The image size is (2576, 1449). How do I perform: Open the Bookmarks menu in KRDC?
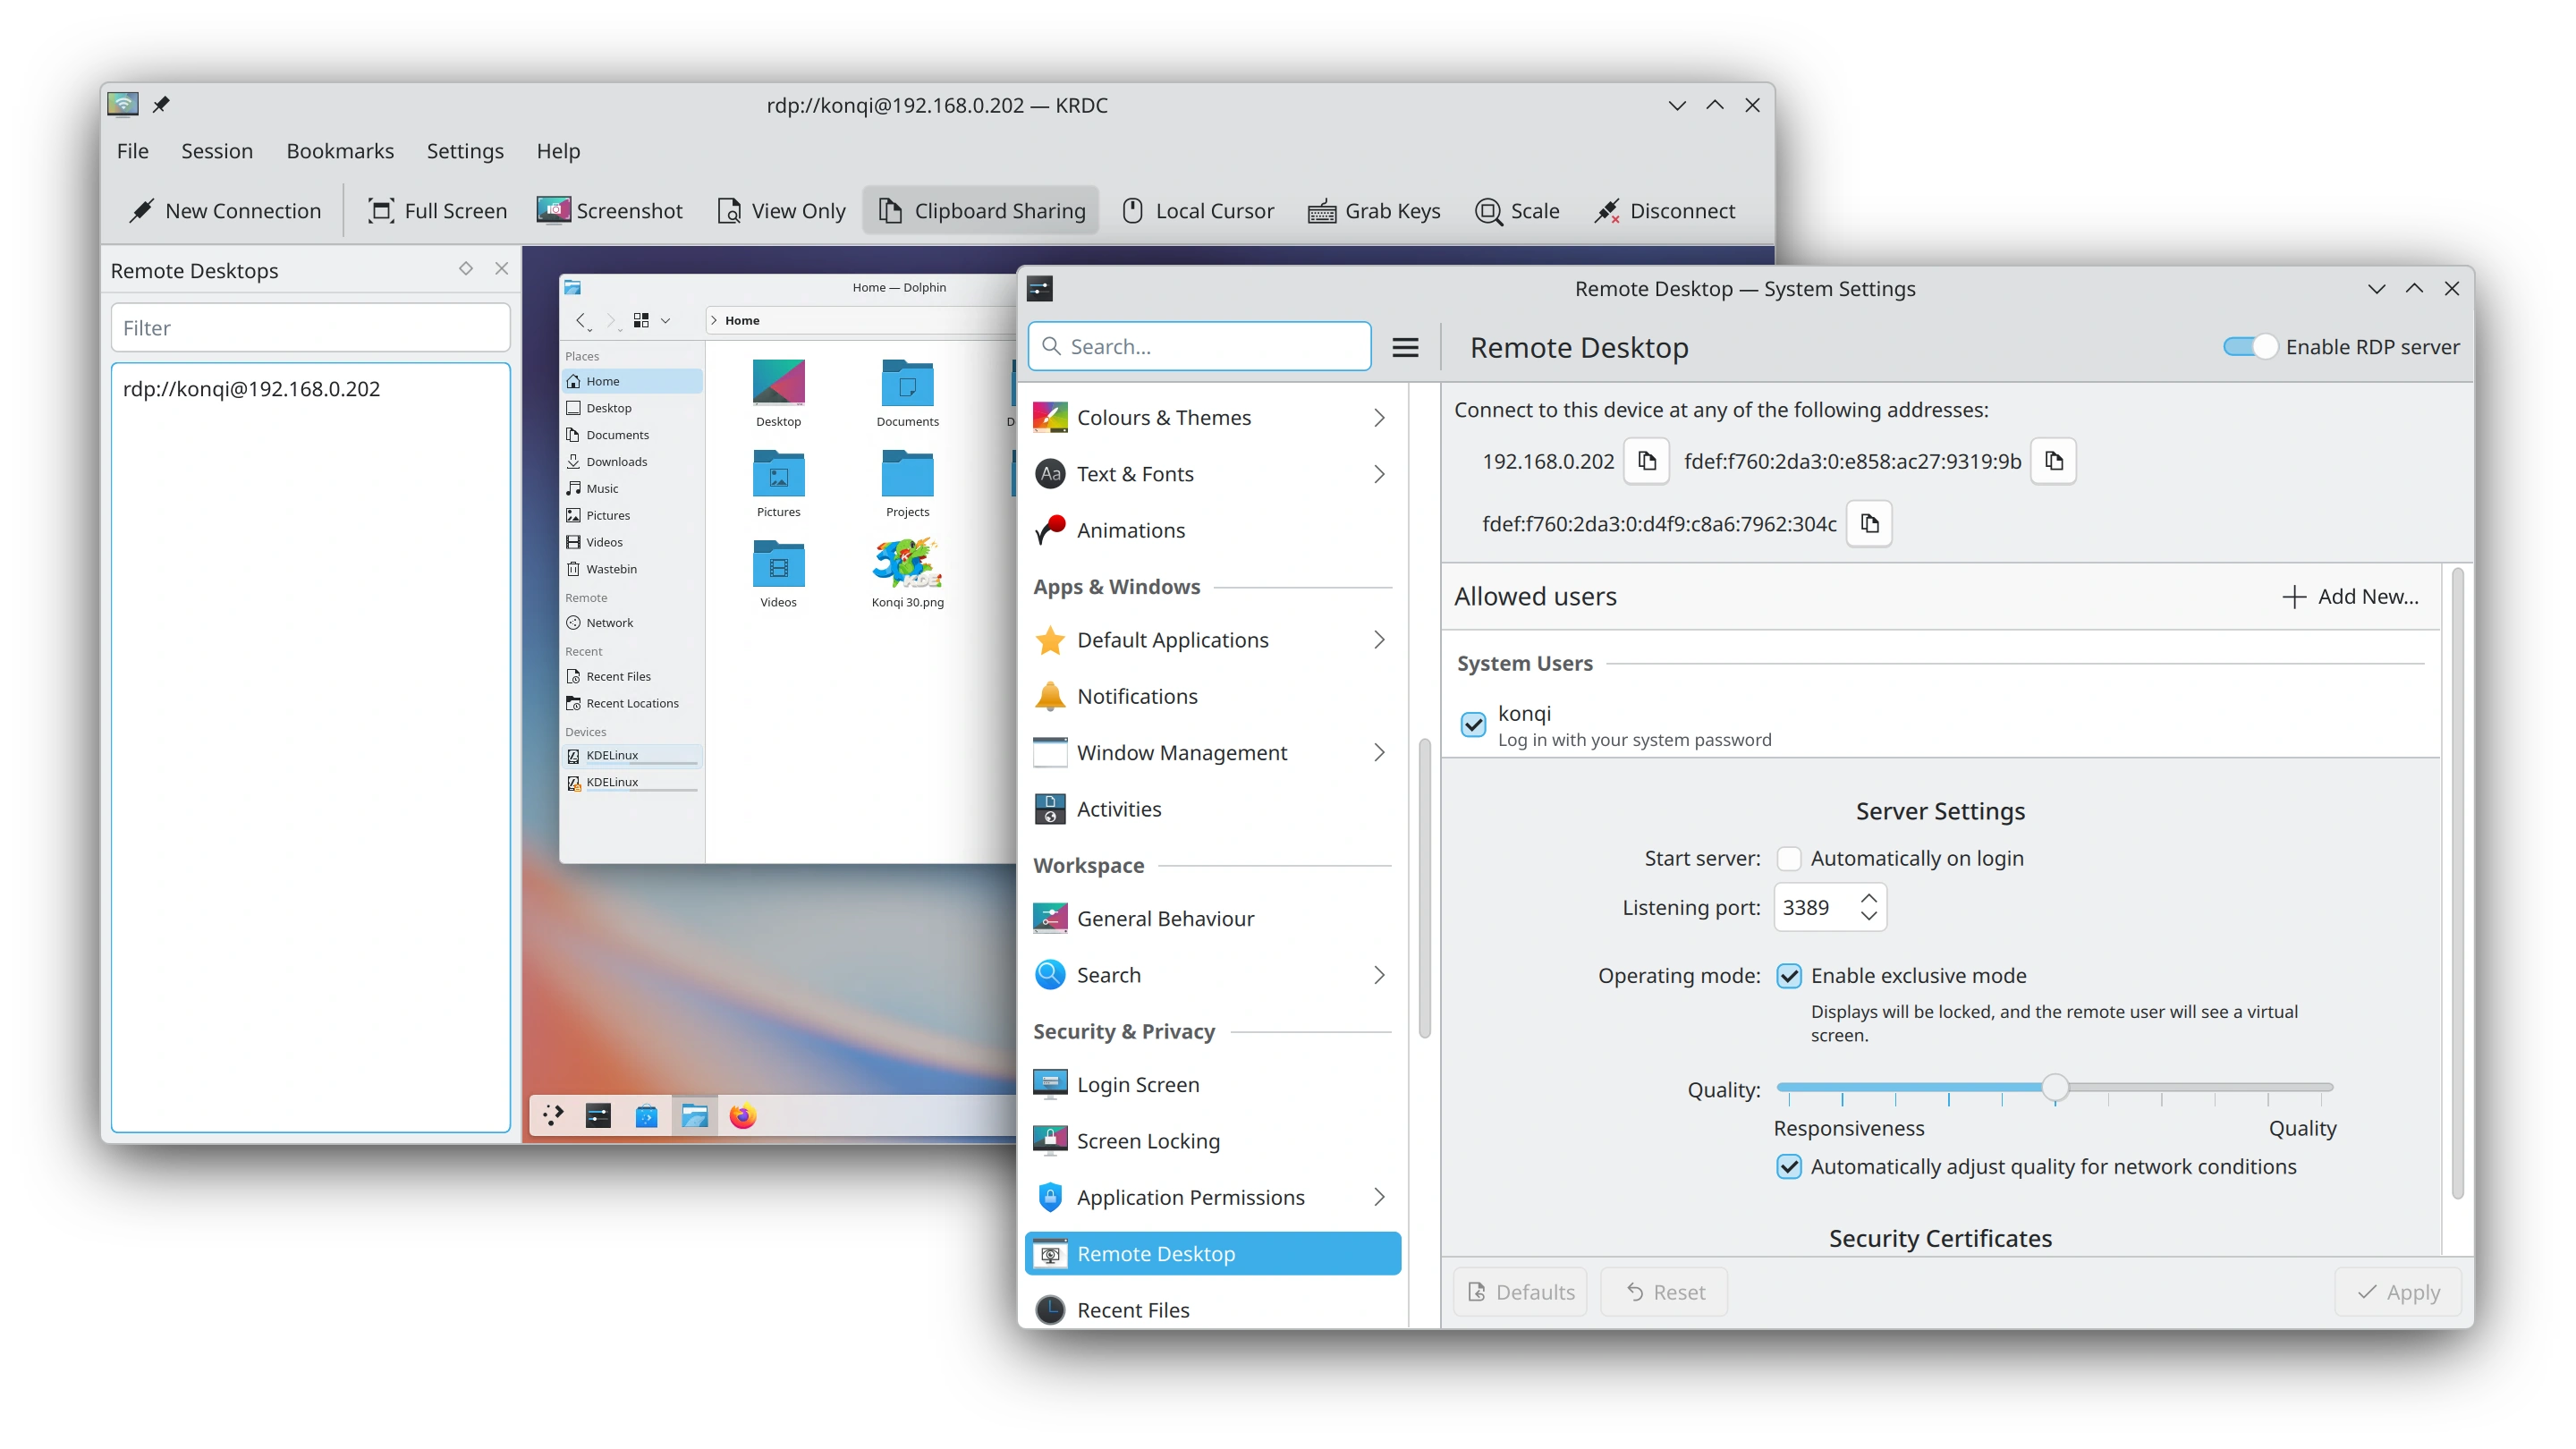[x=340, y=151]
